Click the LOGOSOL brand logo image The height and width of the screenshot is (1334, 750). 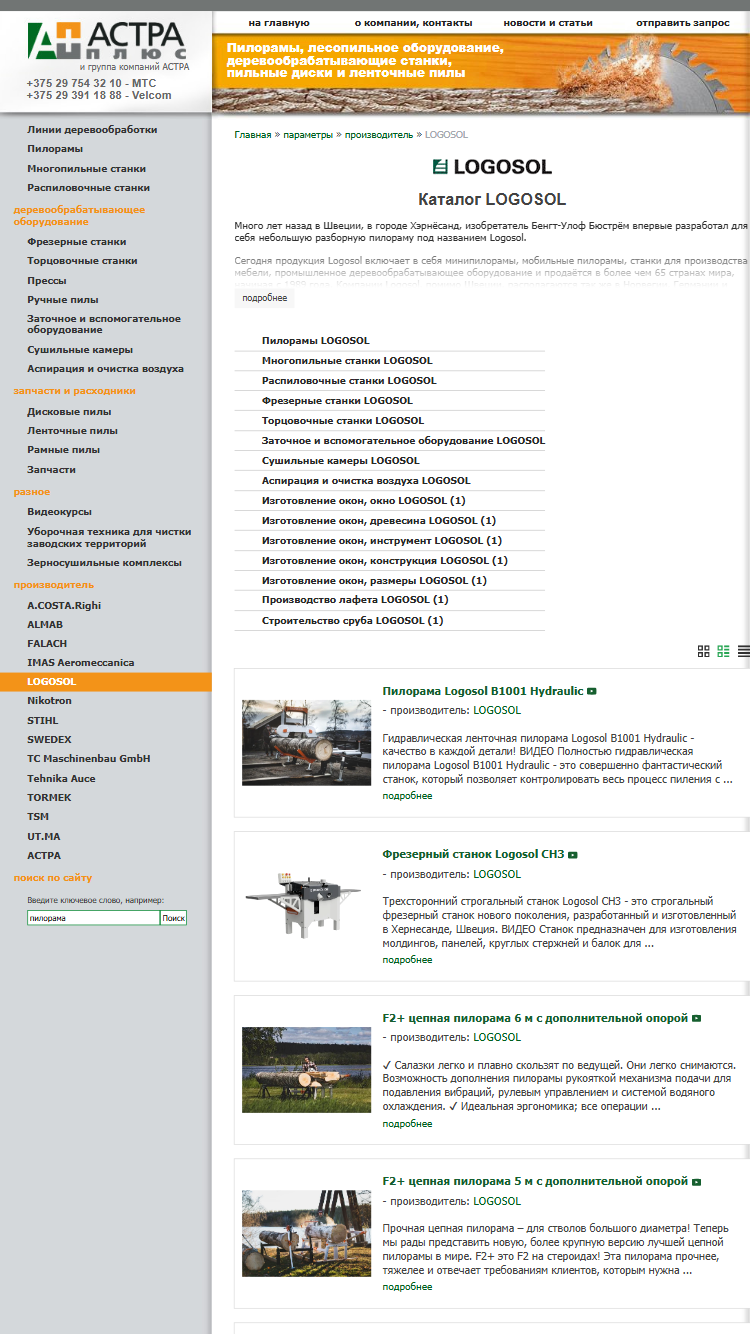point(492,166)
